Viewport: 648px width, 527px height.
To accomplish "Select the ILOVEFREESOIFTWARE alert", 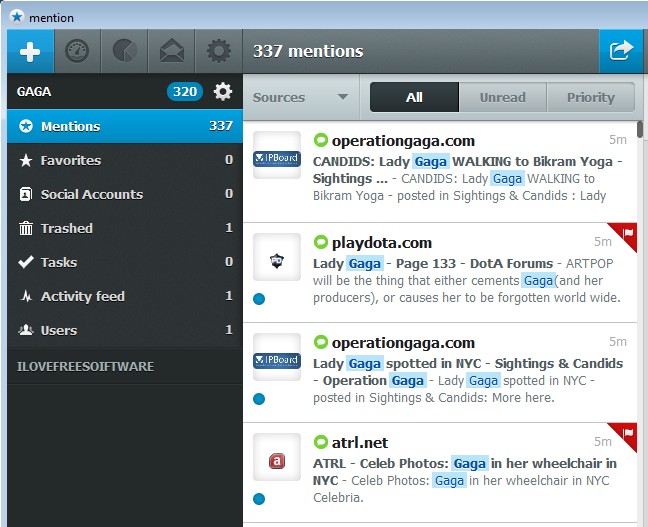I will coord(125,366).
